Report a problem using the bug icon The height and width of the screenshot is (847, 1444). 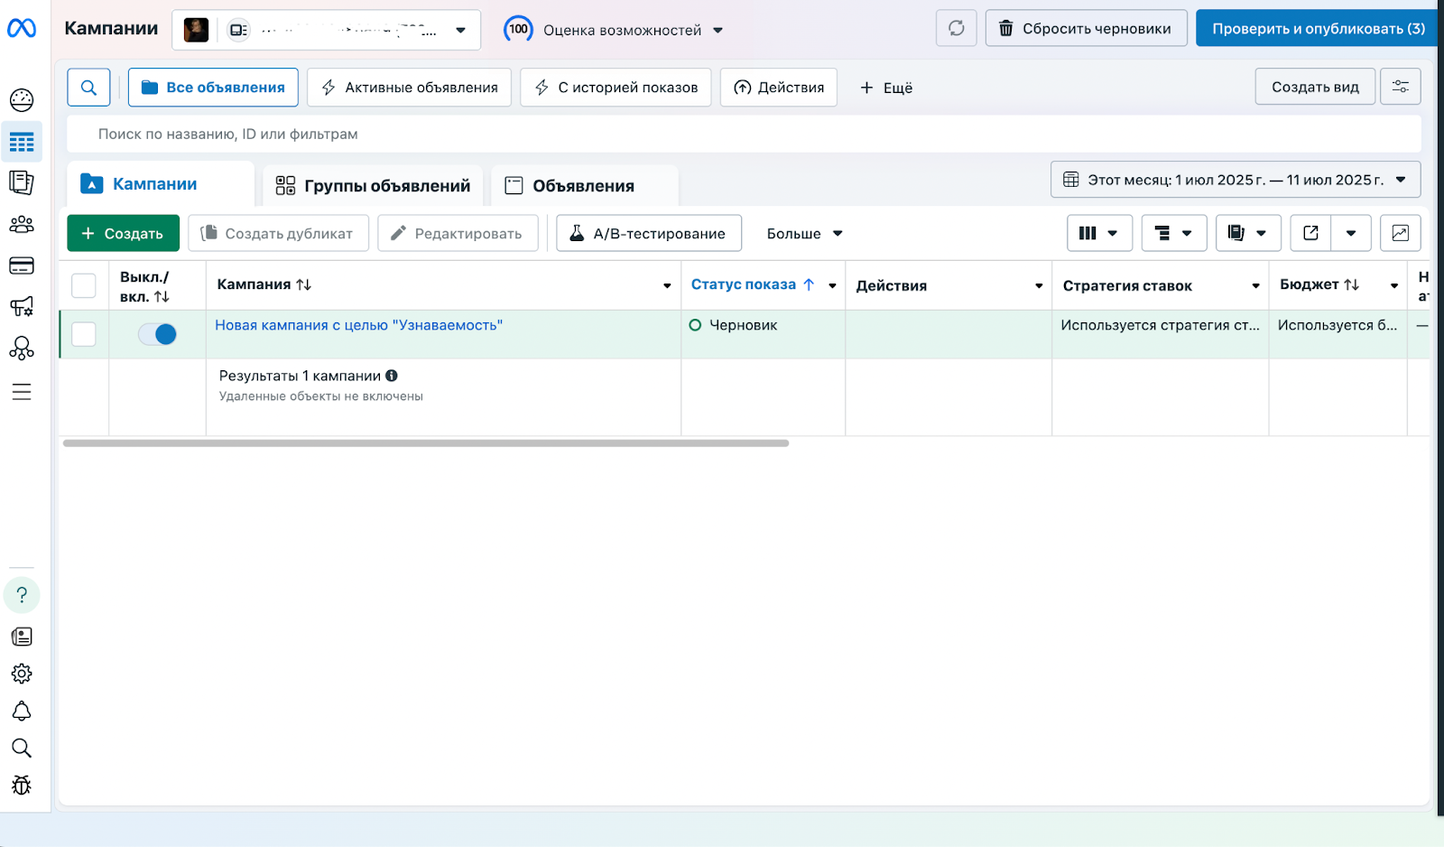22,785
